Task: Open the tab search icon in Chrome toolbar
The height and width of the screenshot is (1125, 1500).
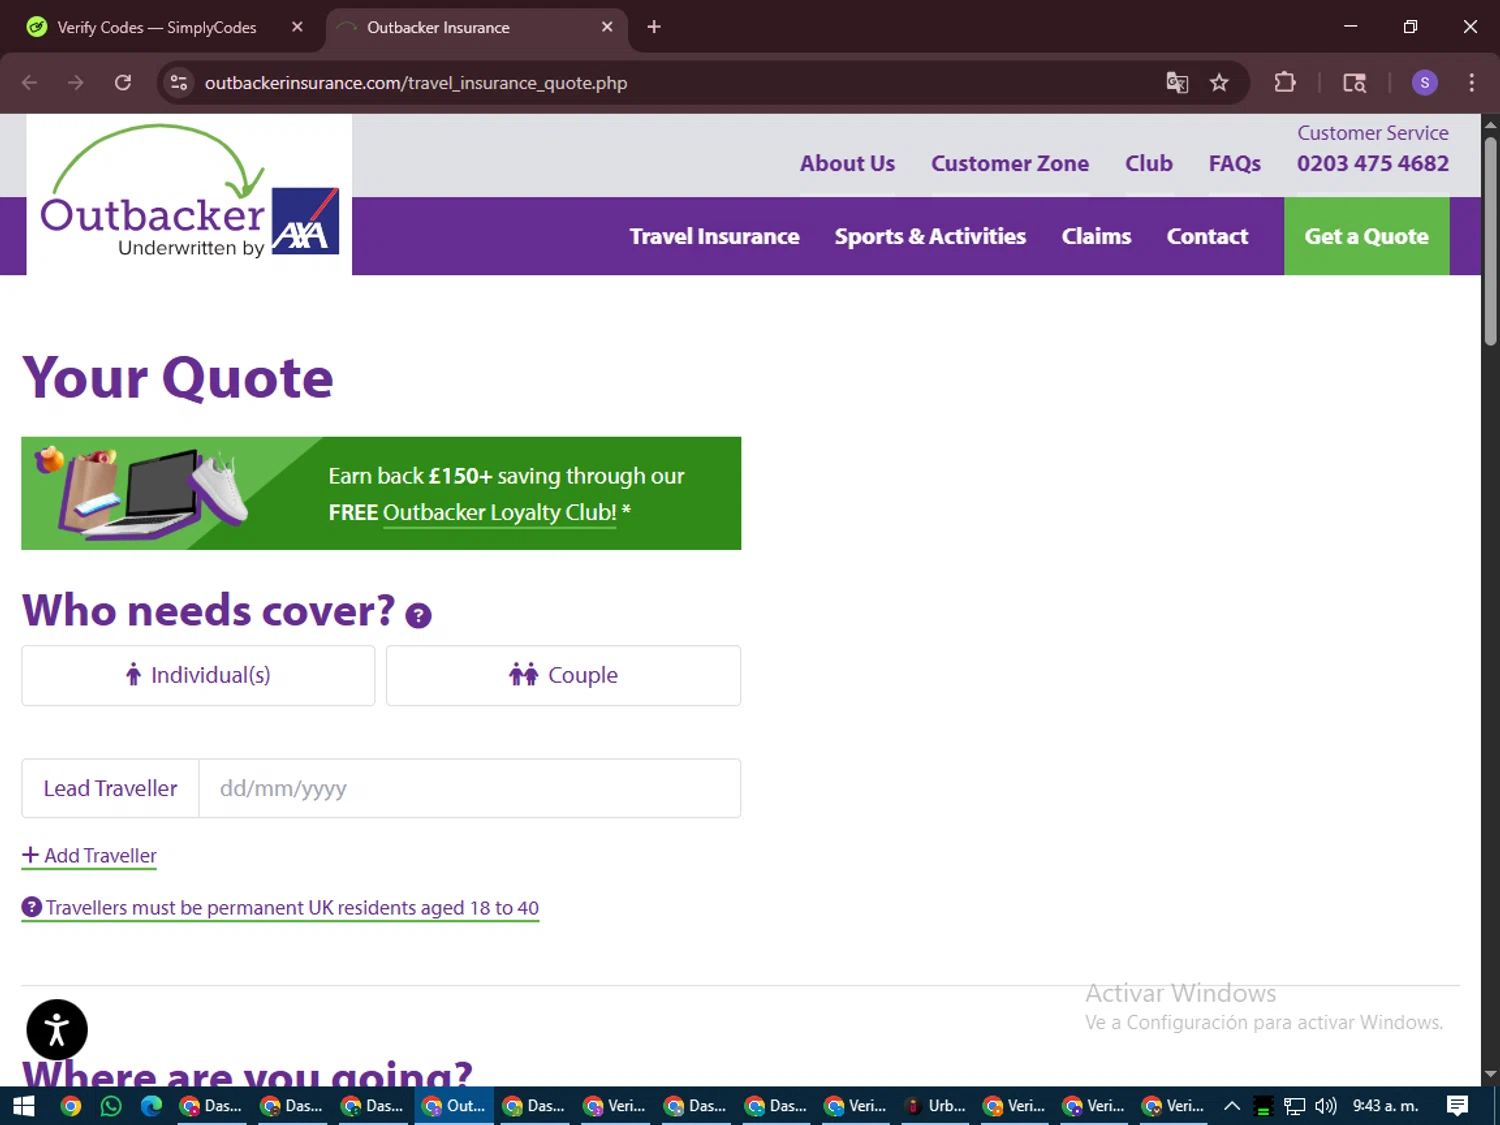Action: pos(1354,83)
